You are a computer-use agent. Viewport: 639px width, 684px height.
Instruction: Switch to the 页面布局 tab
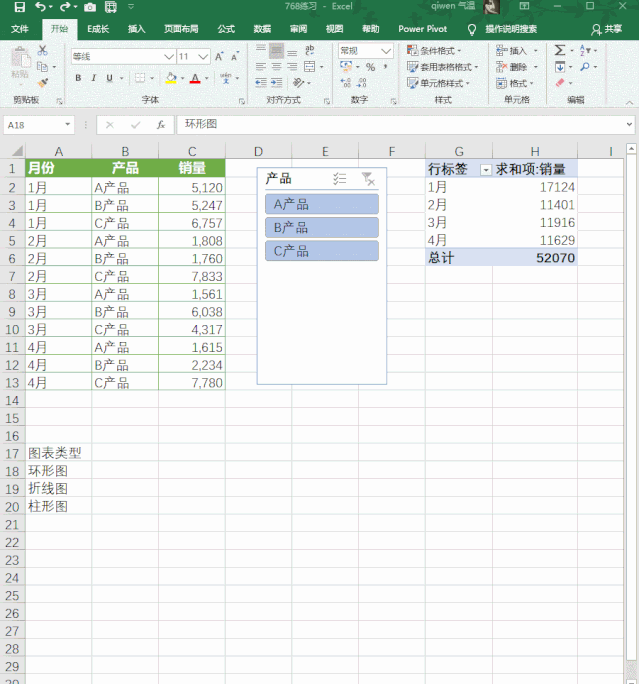coord(181,29)
